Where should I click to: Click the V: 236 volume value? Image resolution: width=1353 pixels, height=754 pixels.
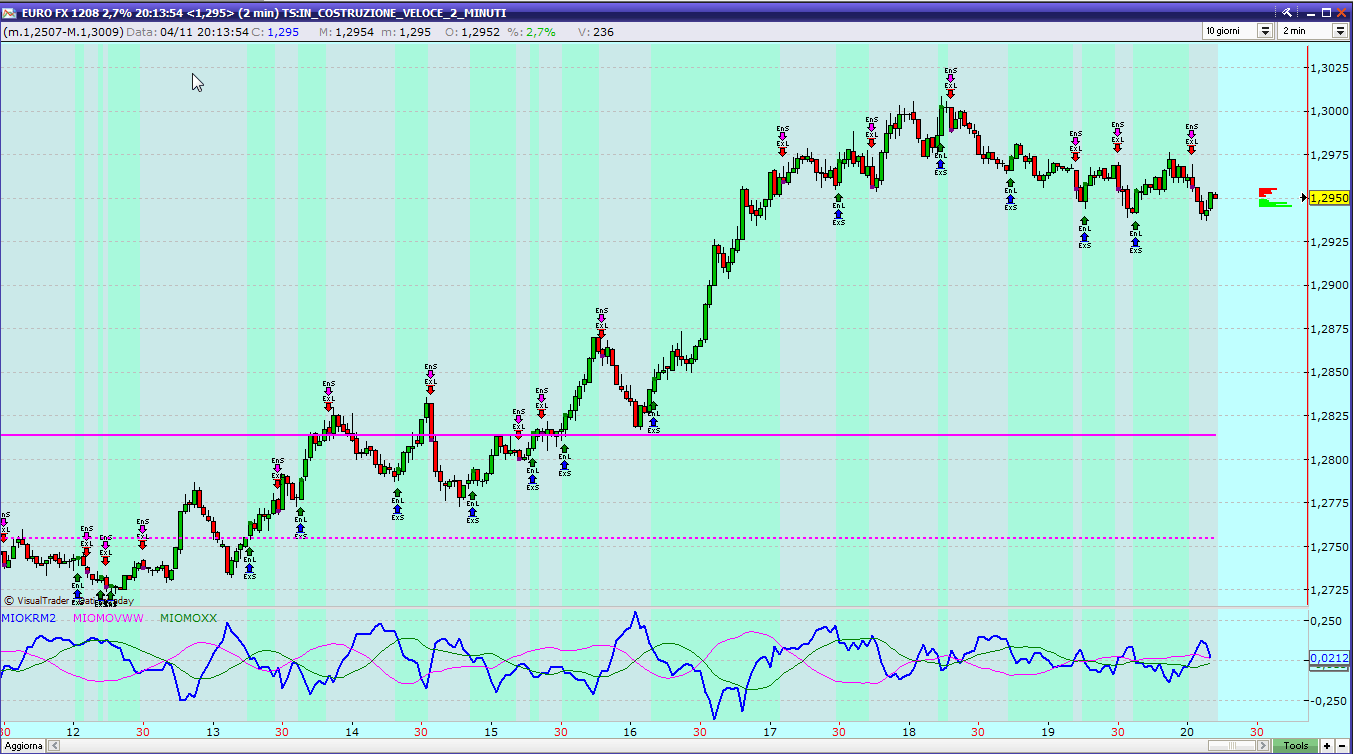pos(596,32)
